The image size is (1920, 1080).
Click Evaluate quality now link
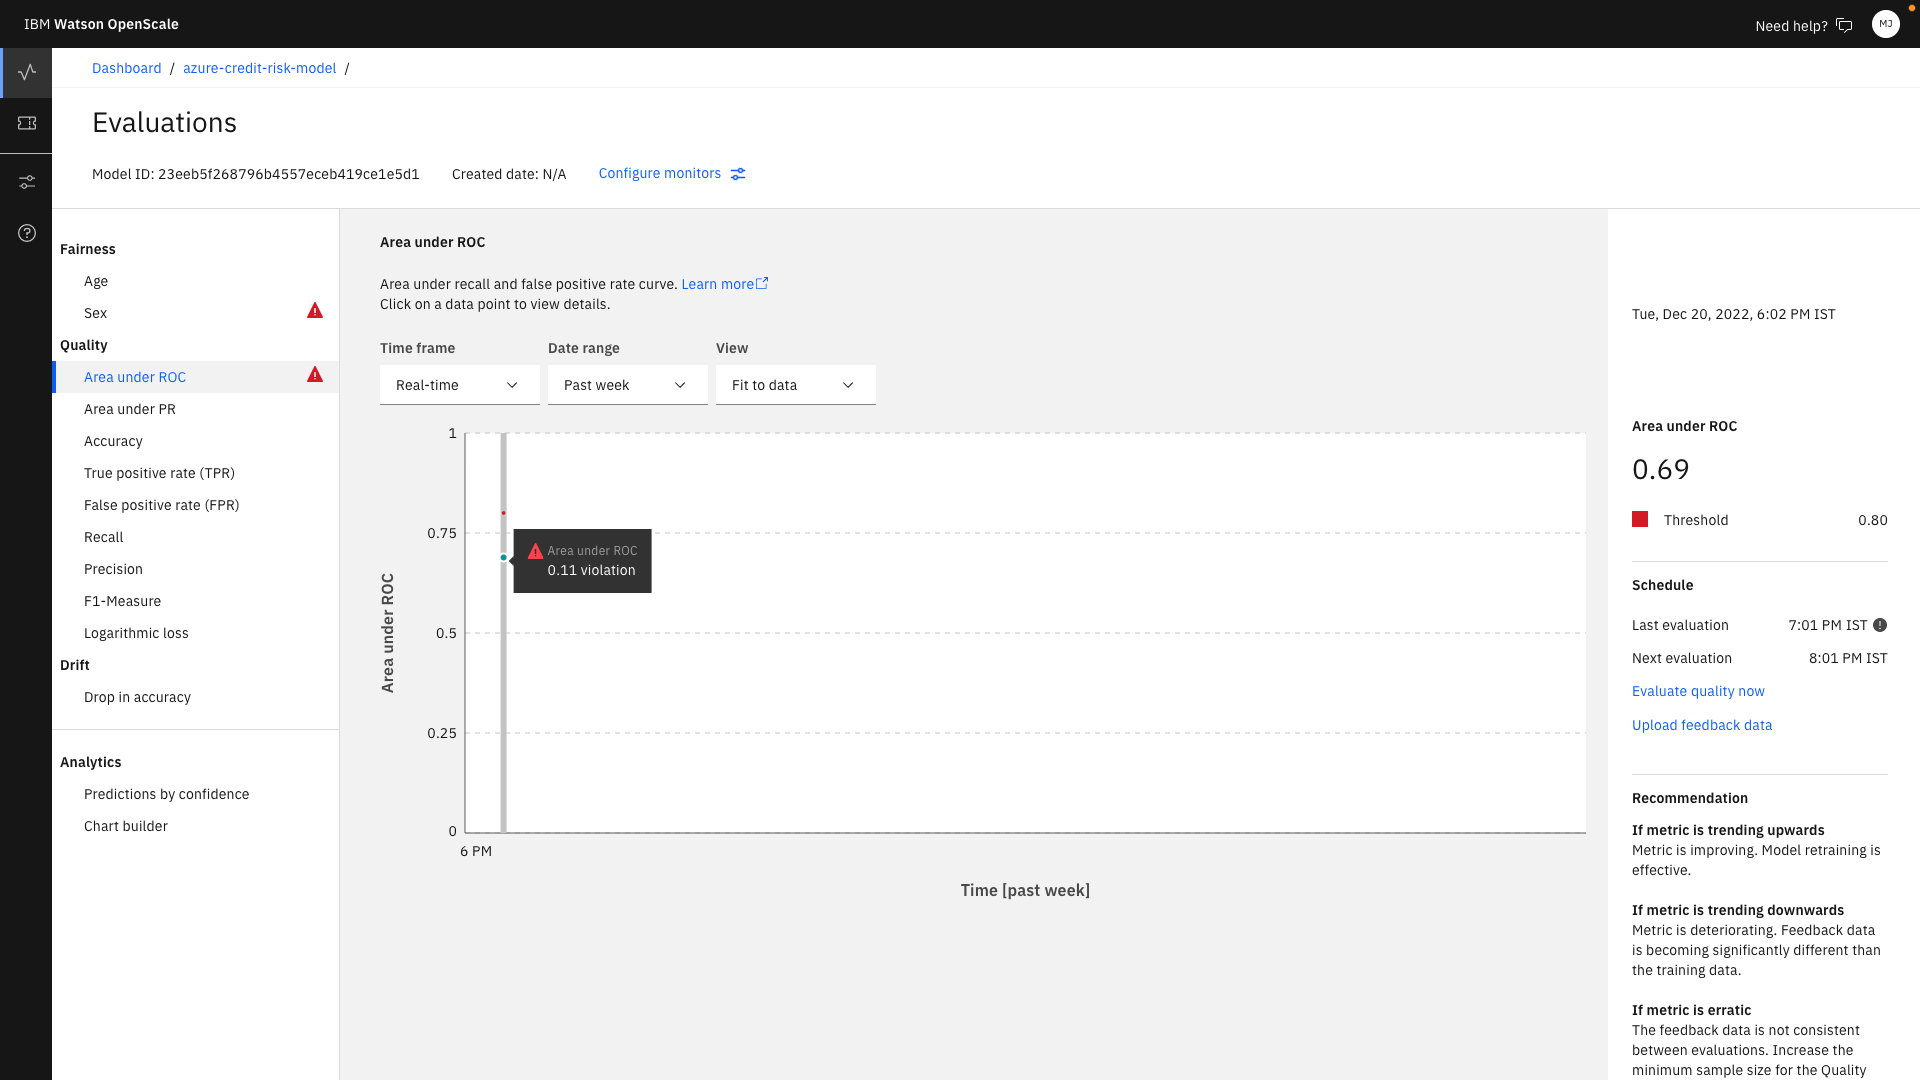[x=1698, y=691]
